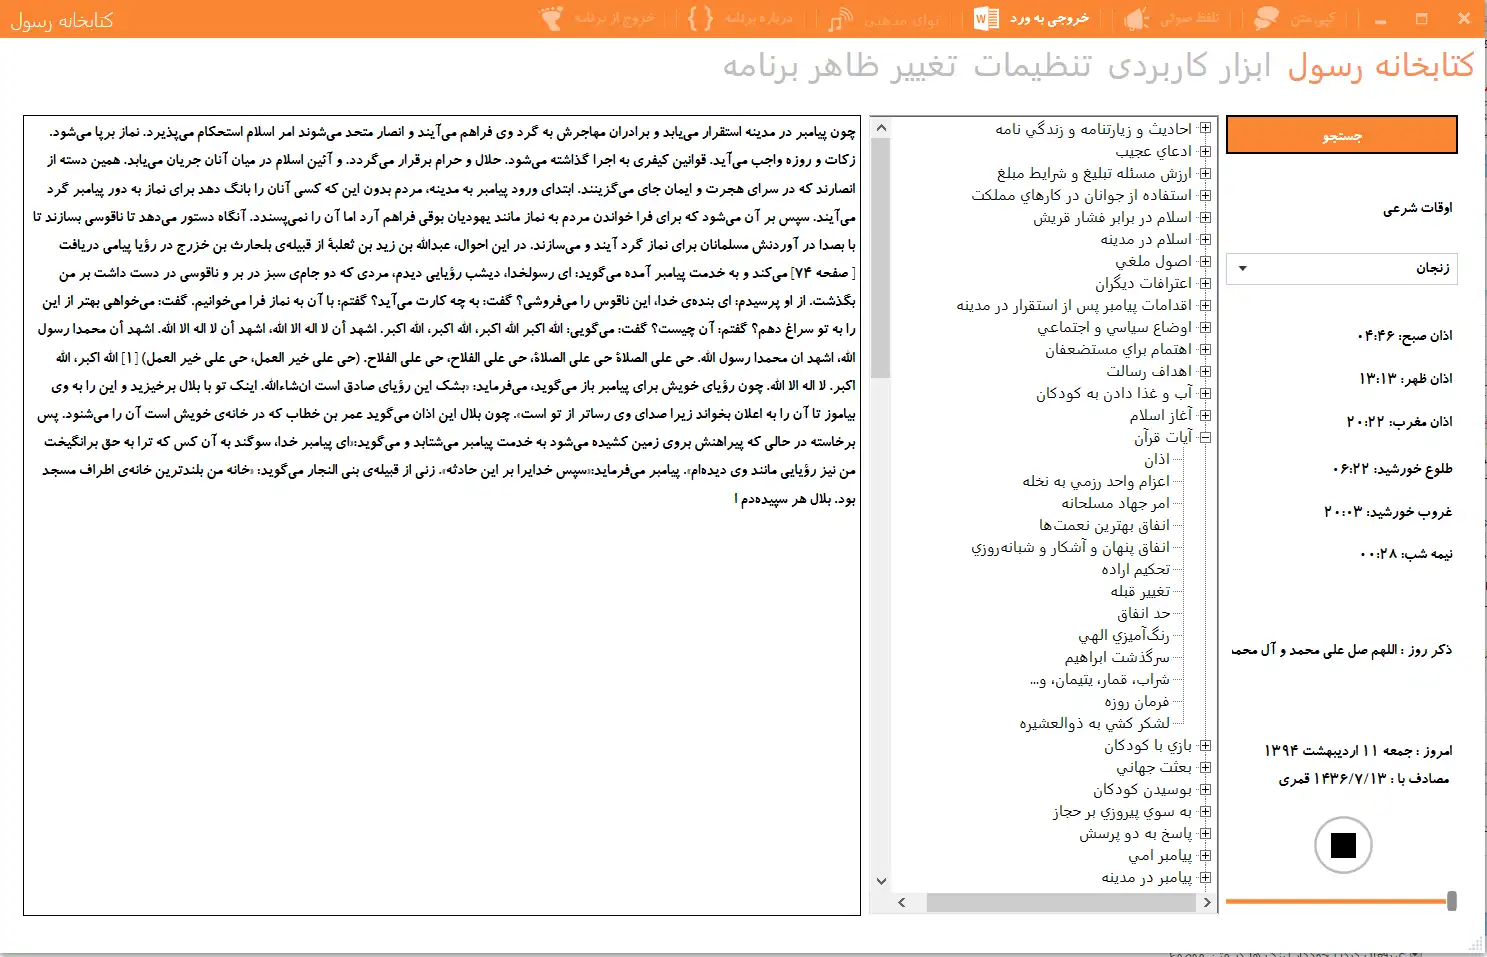The width and height of the screenshot is (1487, 957).
Task: Select the تغيير قبله item
Action: coord(1140,591)
